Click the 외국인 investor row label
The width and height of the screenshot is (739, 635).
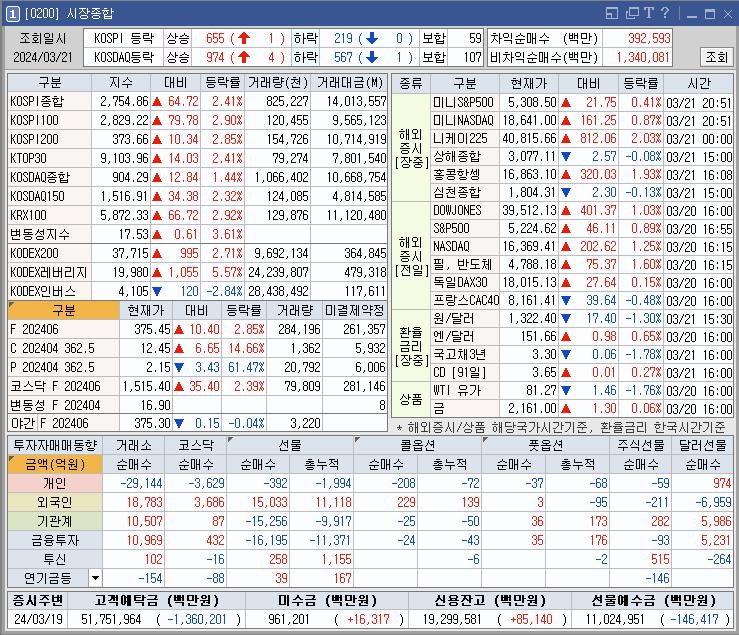(x=55, y=503)
